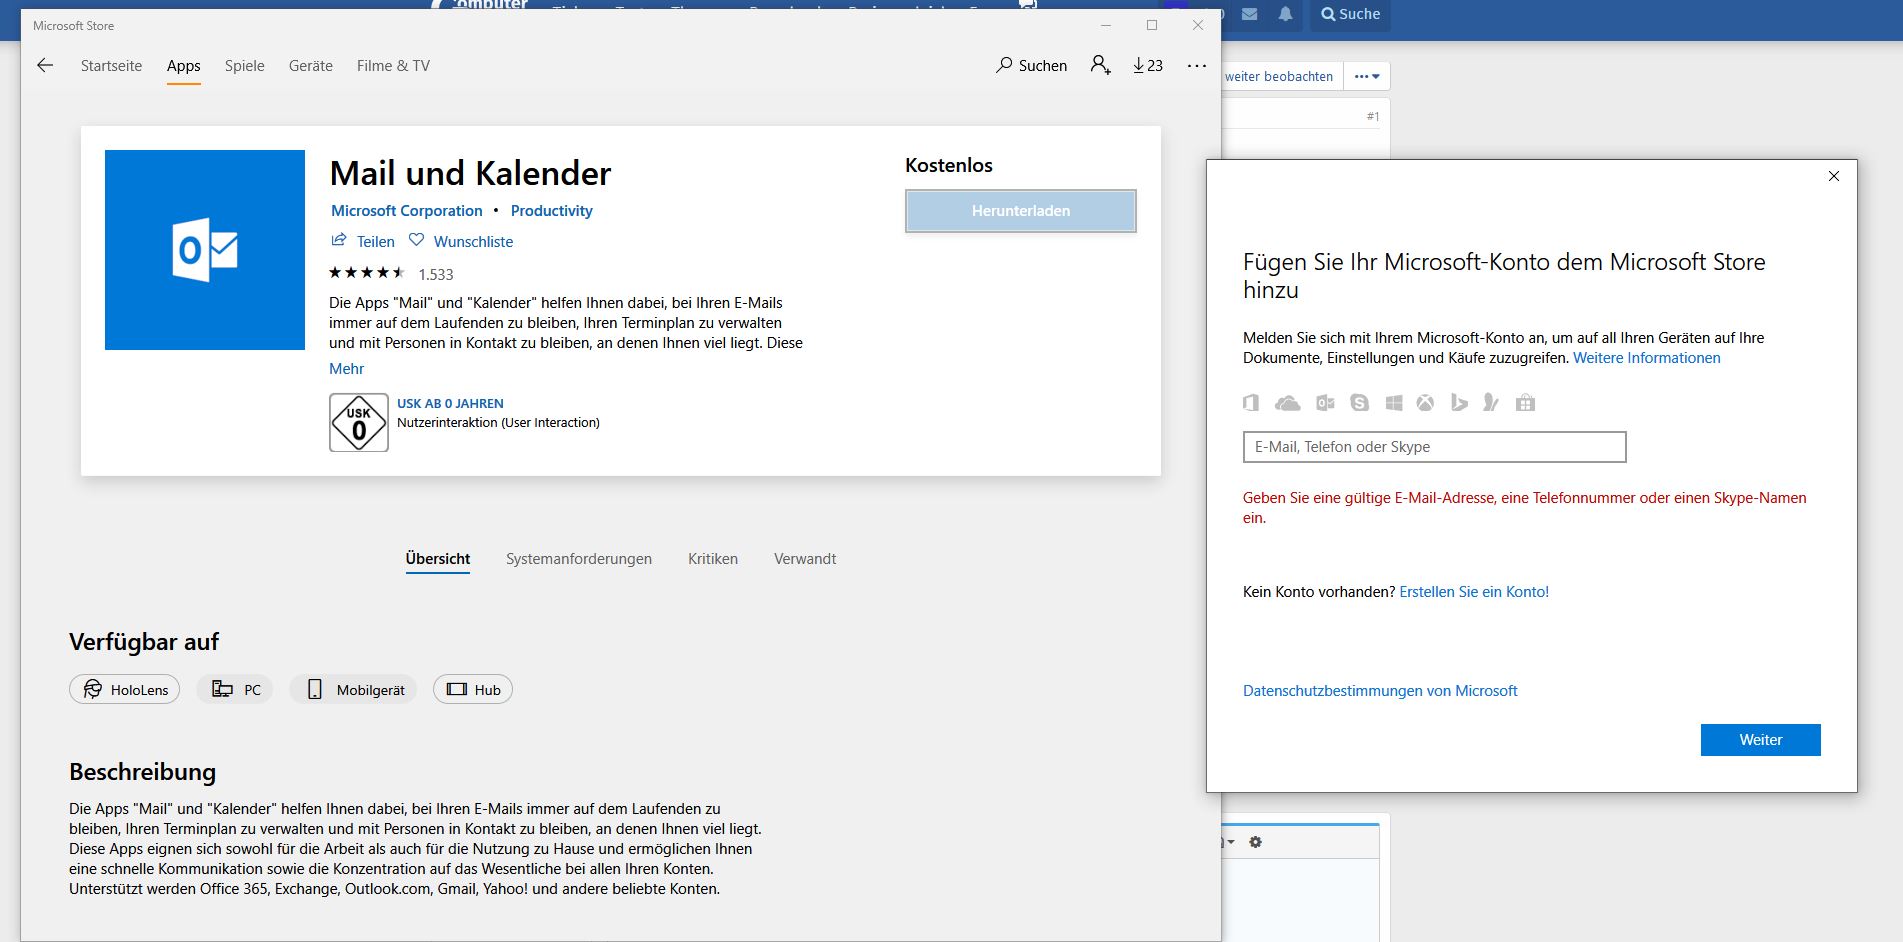
Task: Open Datenschutzbestimmungen von Microsoft
Action: tap(1380, 691)
